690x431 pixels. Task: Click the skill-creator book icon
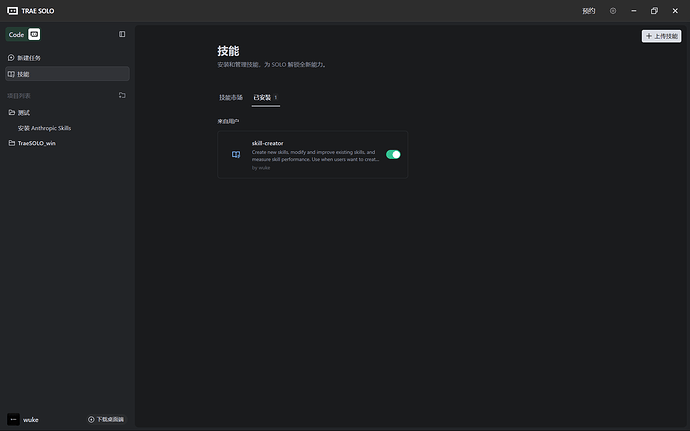236,155
